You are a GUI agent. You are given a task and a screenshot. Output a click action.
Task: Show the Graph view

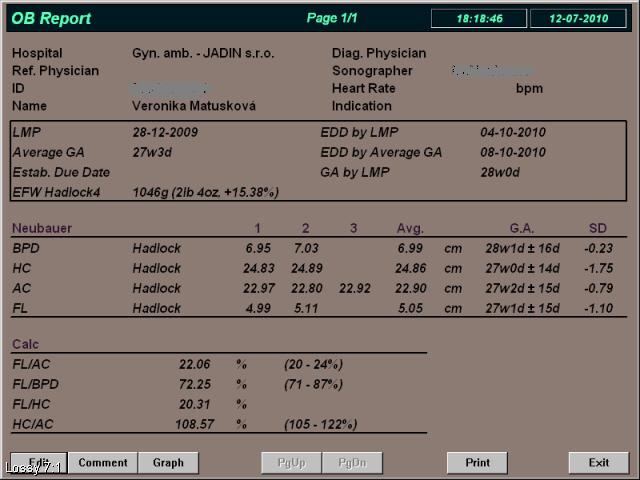[168, 462]
